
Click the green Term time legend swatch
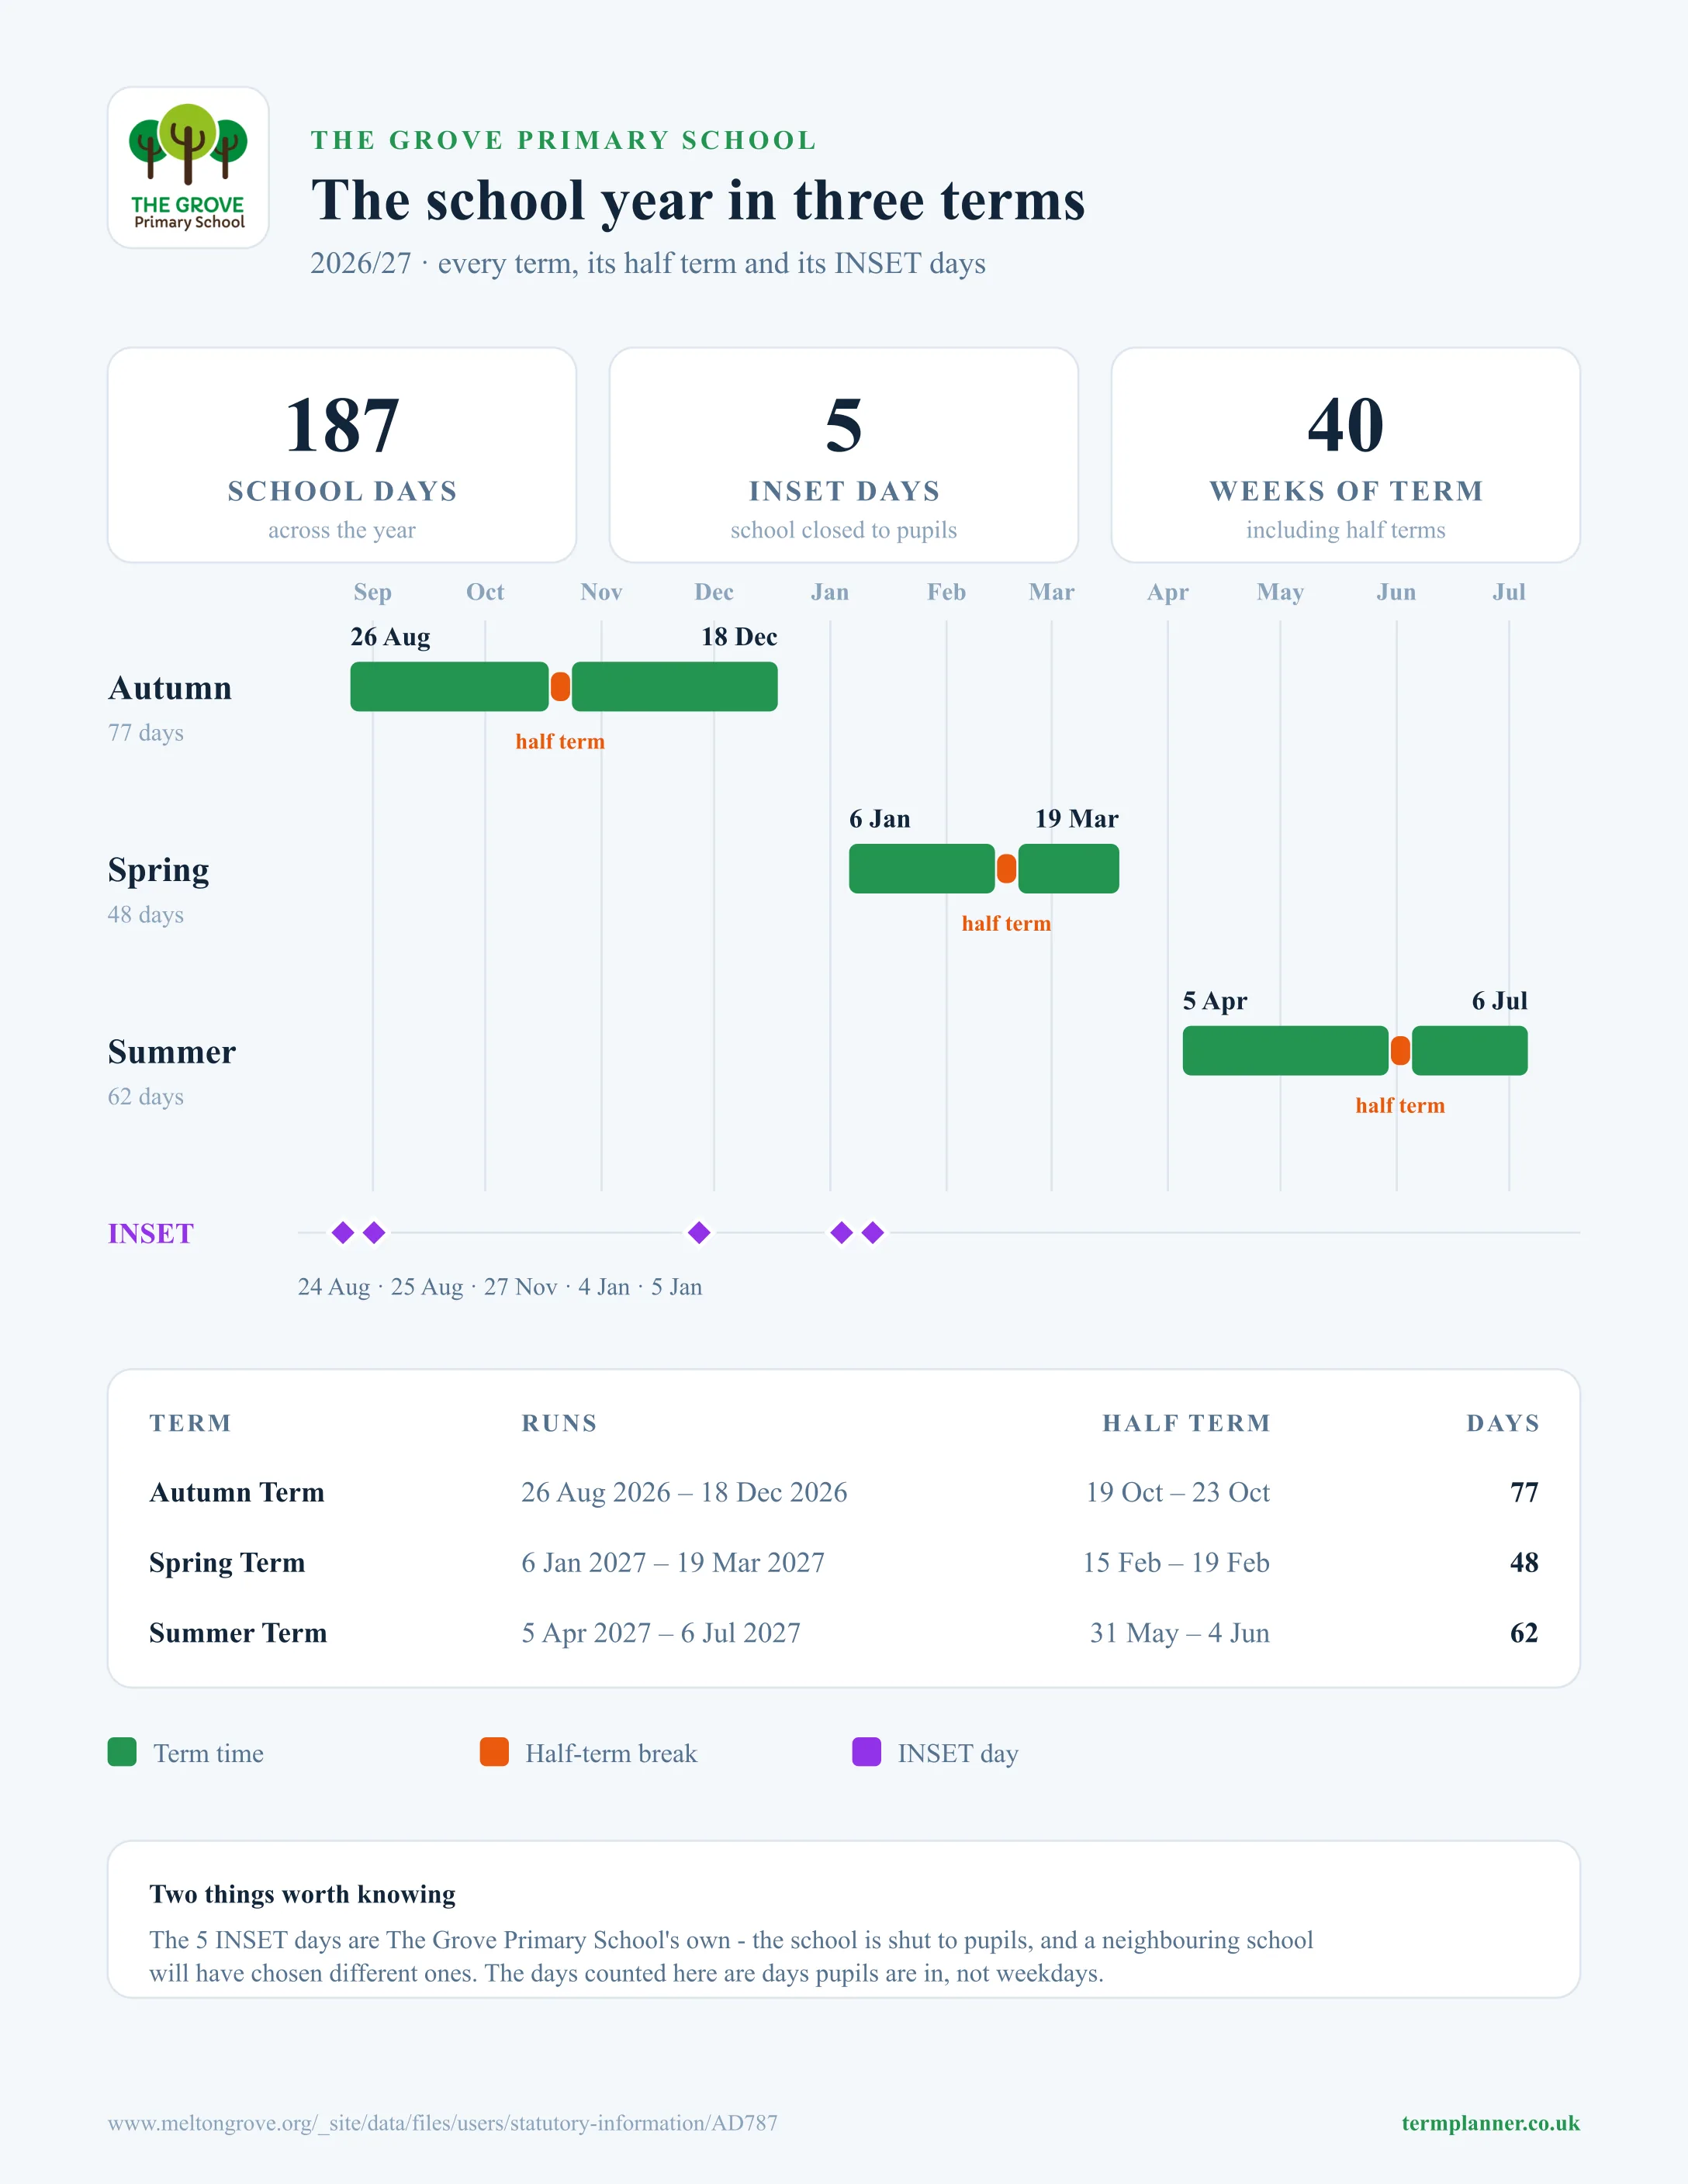click(x=122, y=1752)
